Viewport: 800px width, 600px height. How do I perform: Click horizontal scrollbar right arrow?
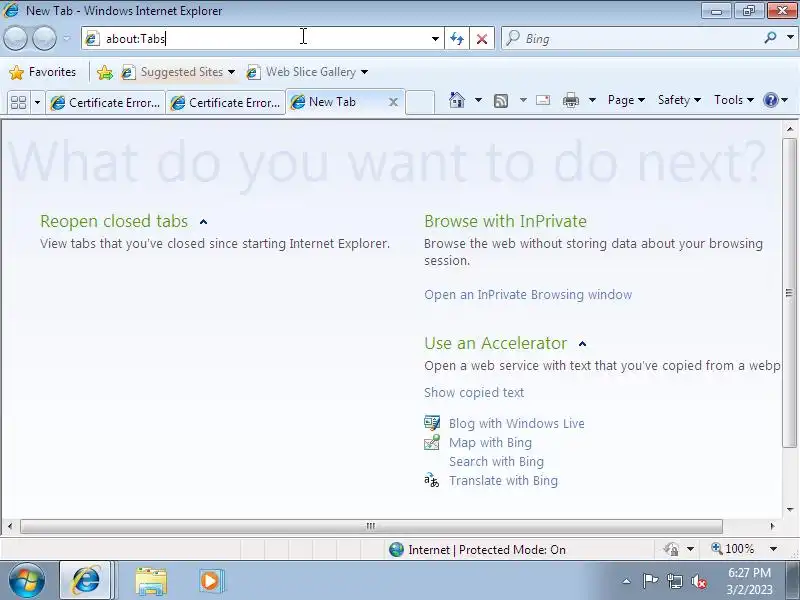pyautogui.click(x=772, y=526)
